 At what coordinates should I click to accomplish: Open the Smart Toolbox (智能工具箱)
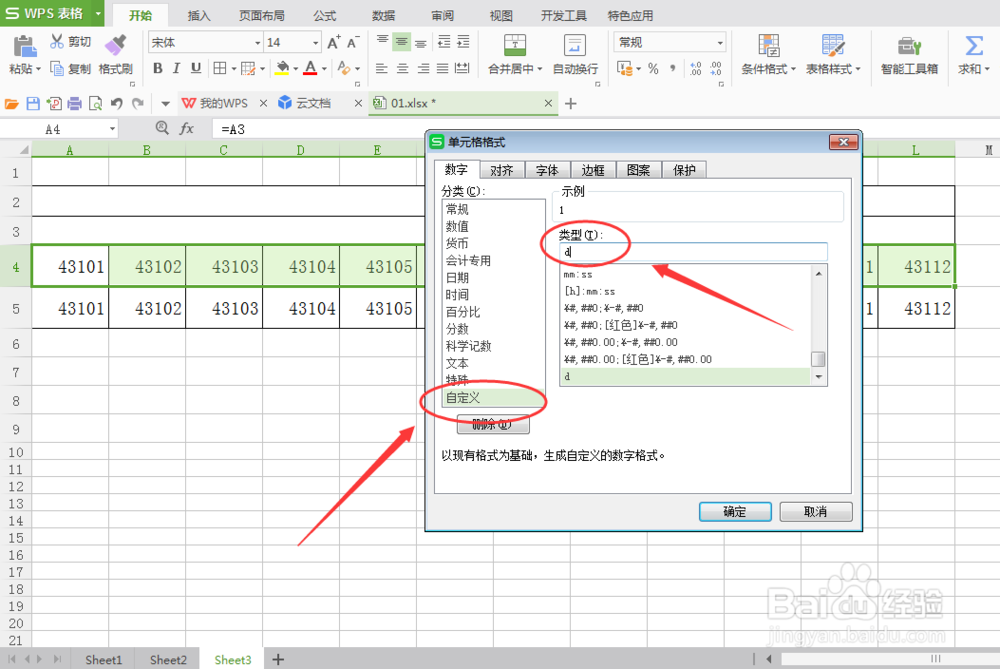coord(909,55)
